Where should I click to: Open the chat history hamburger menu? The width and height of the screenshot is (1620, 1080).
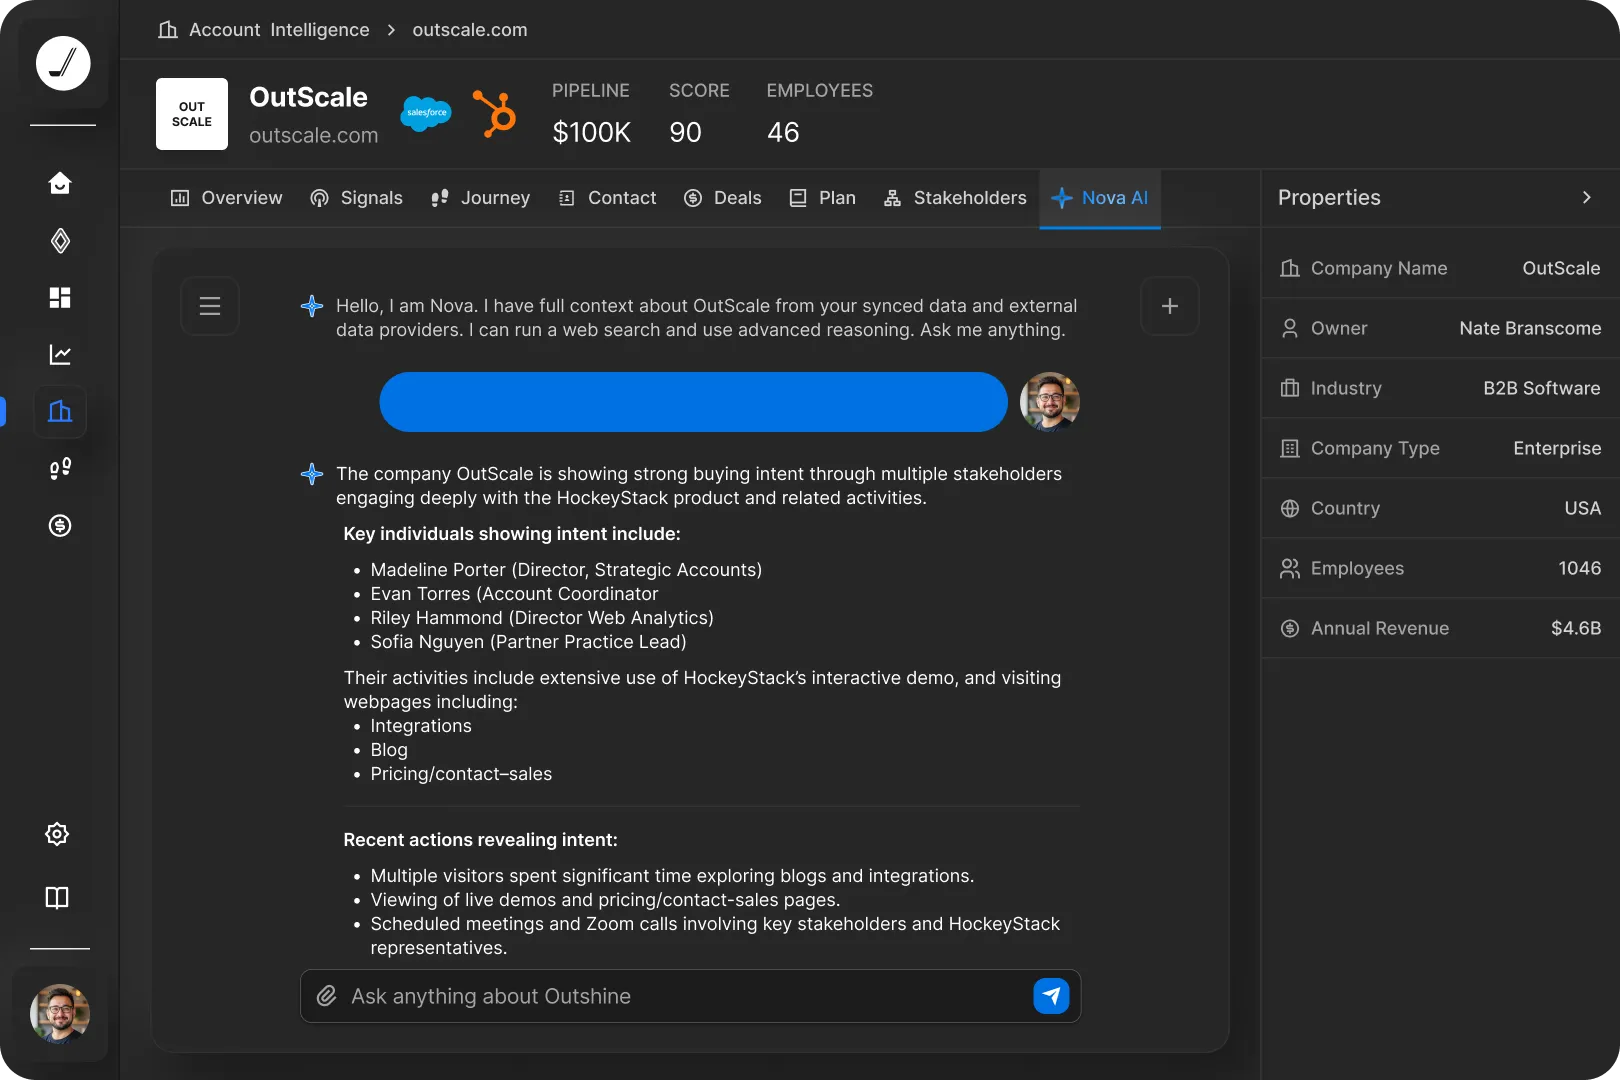tap(210, 306)
